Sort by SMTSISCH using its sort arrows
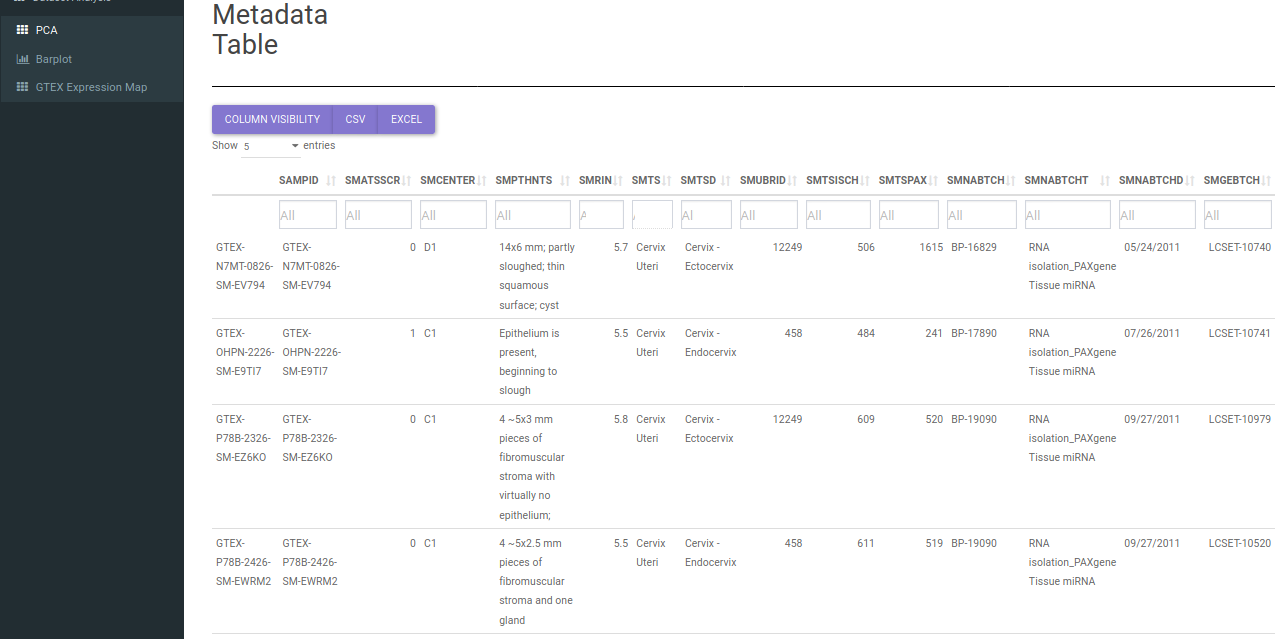The image size is (1287, 639). [865, 181]
